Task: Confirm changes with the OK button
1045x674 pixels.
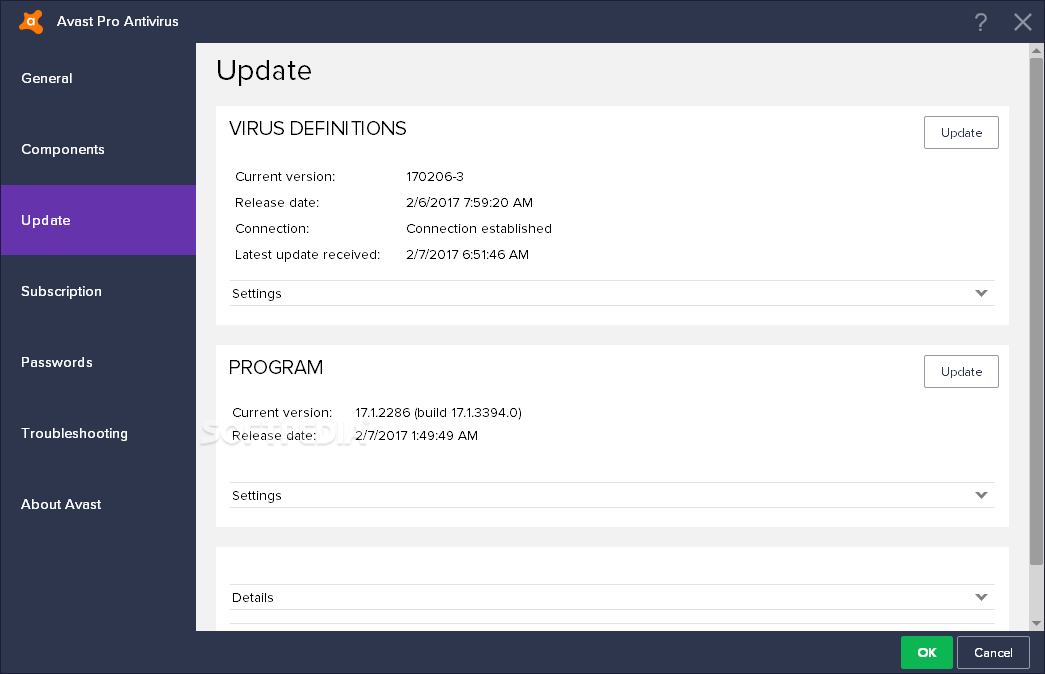Action: 926,653
